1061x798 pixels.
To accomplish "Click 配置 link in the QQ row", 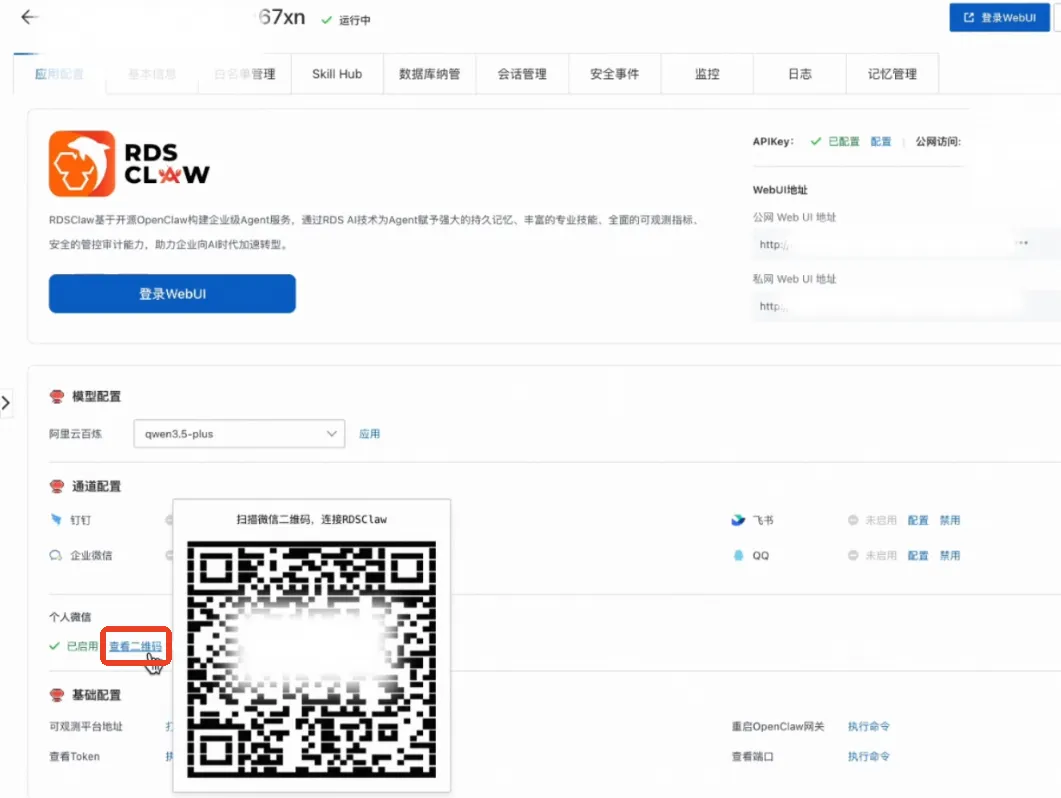I will point(918,556).
